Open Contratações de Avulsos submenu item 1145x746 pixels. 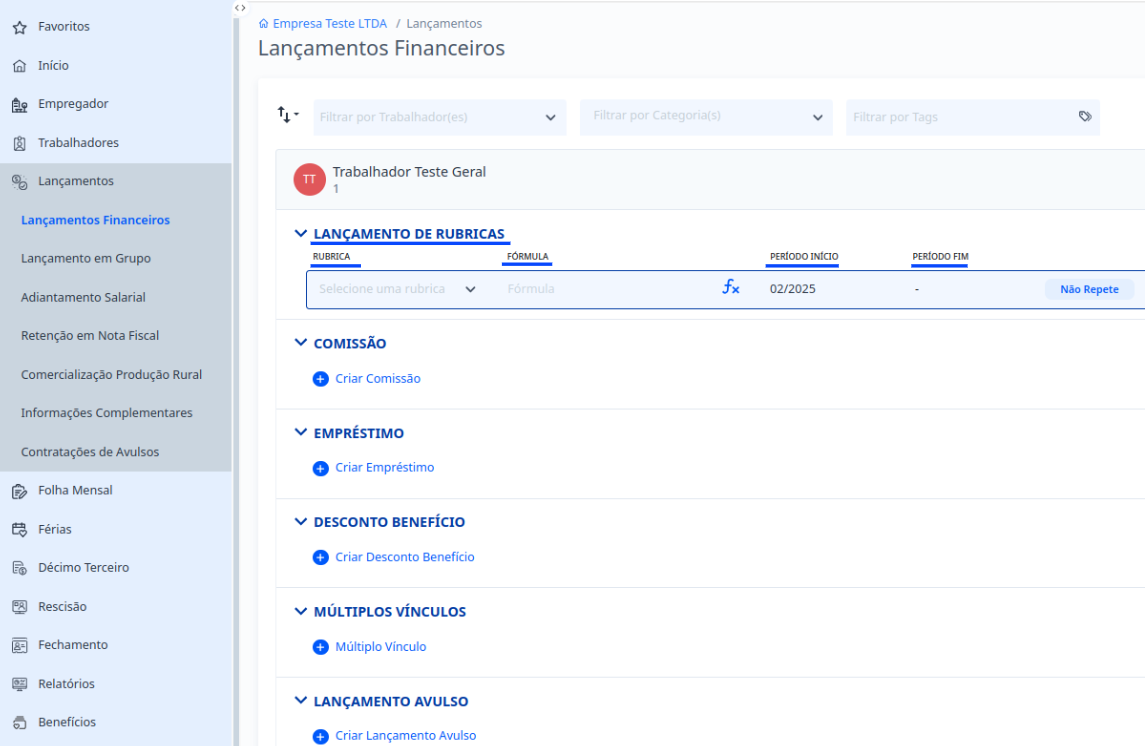pyautogui.click(x=90, y=452)
